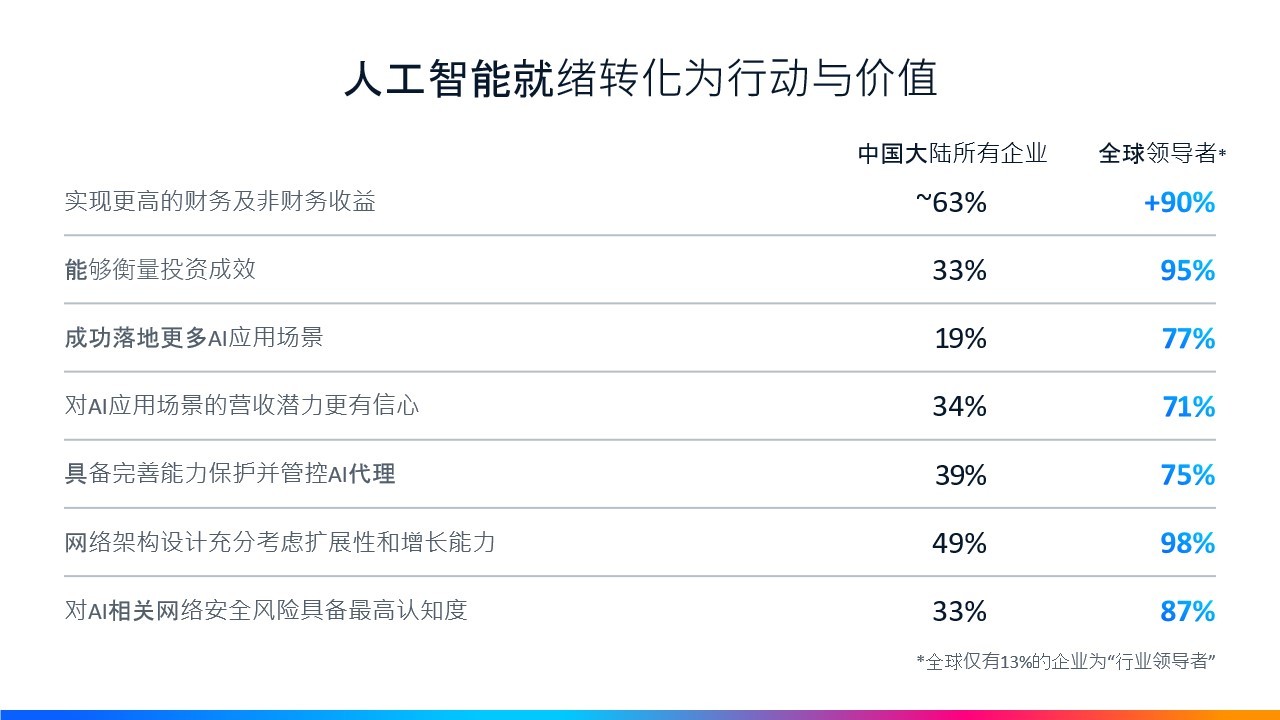Select the row label 具备完善能力保护并管控AI代理
This screenshot has height=720, width=1280.
tap(230, 473)
